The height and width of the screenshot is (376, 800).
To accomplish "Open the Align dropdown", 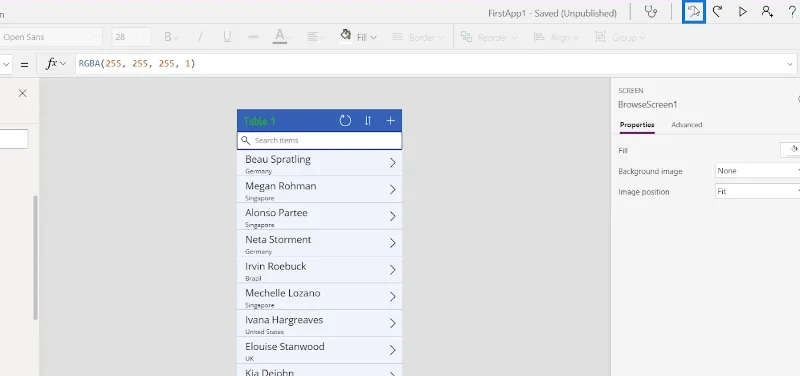I will pyautogui.click(x=556, y=37).
